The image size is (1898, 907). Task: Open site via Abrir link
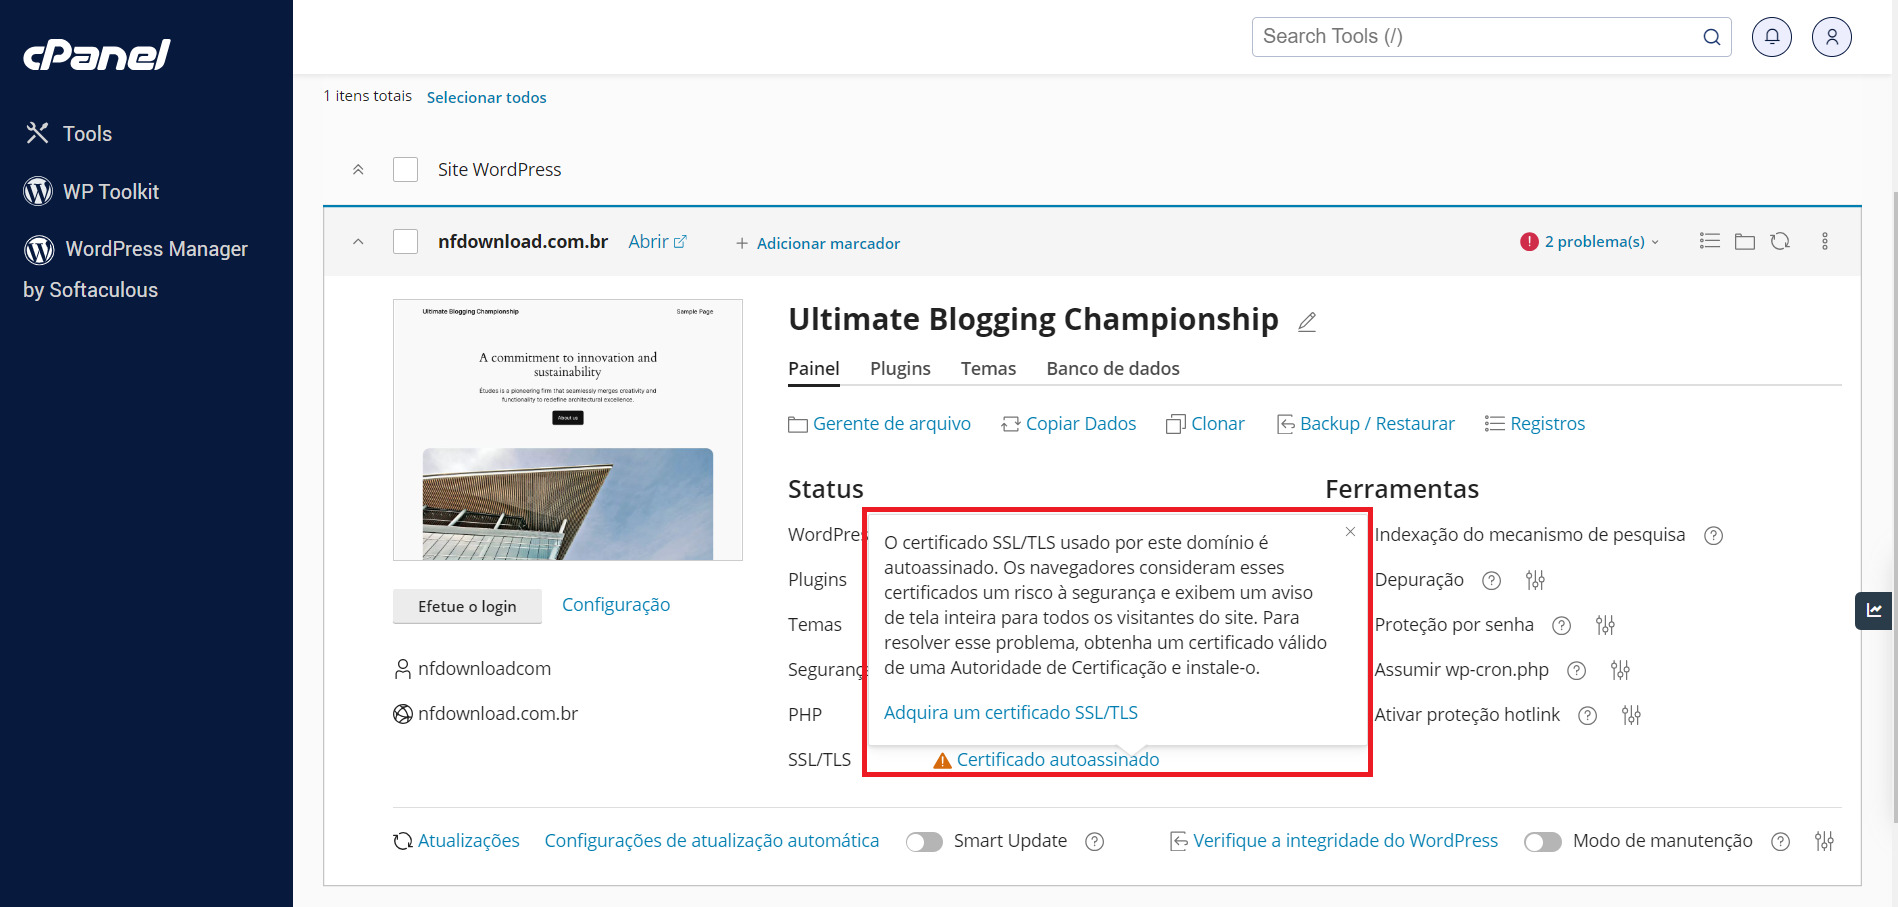pyautogui.click(x=657, y=242)
